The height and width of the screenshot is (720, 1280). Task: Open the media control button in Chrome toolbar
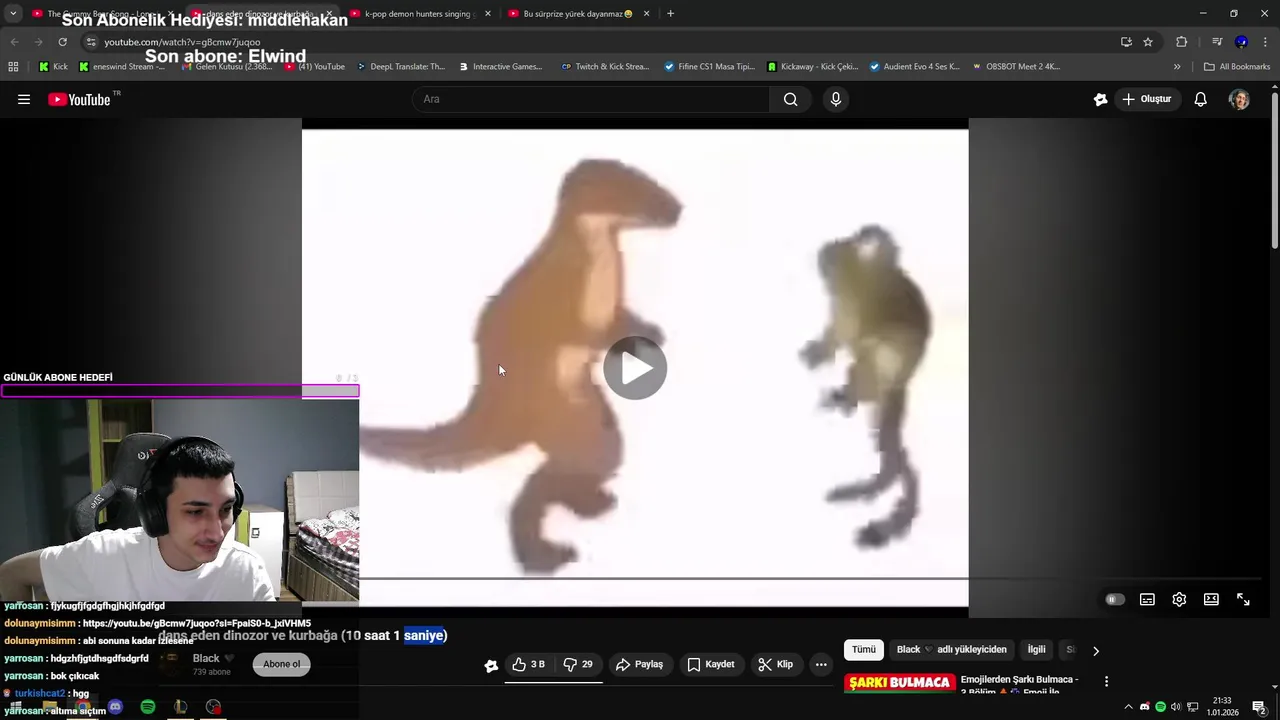click(x=1217, y=42)
